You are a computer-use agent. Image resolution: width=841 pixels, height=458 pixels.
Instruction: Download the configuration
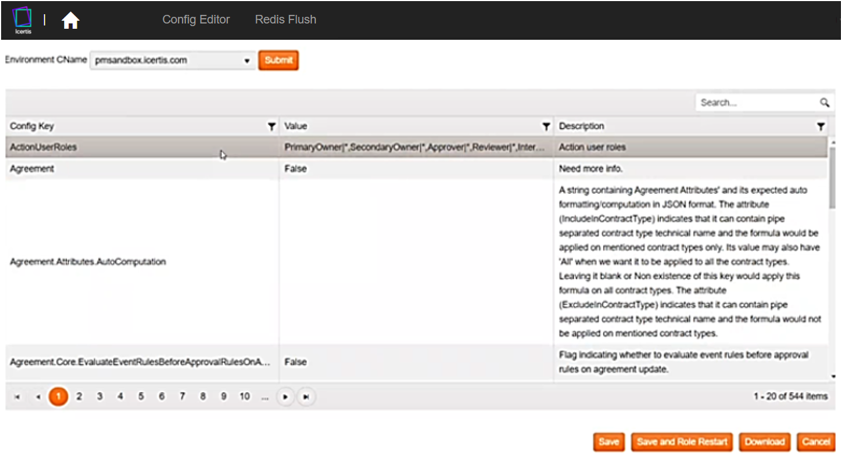(766, 442)
